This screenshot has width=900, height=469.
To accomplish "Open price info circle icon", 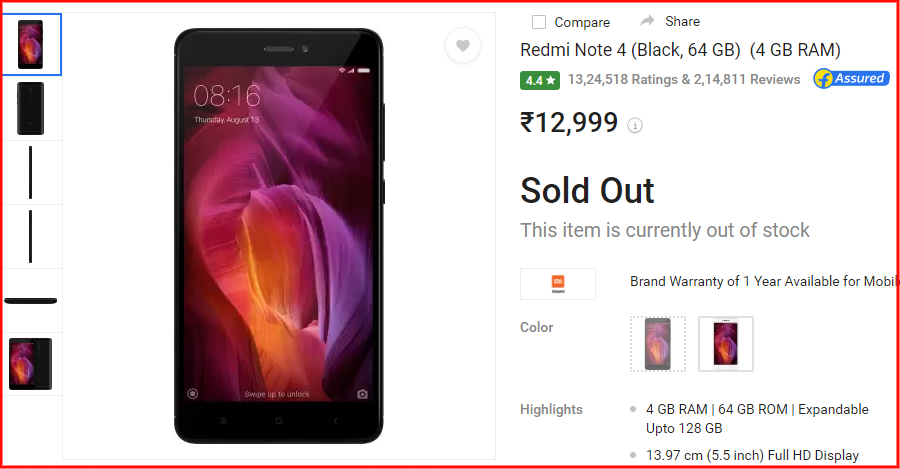I will (635, 125).
